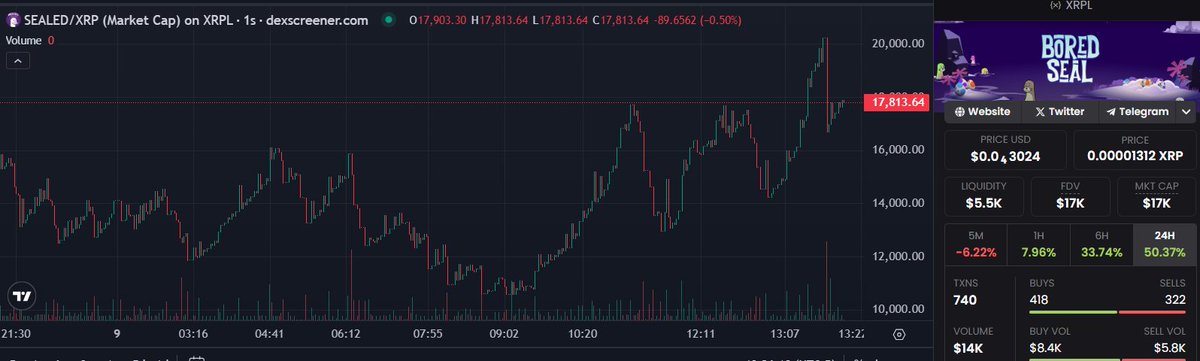
Task: Click the 20,000.00 price axis label
Action: [897, 44]
